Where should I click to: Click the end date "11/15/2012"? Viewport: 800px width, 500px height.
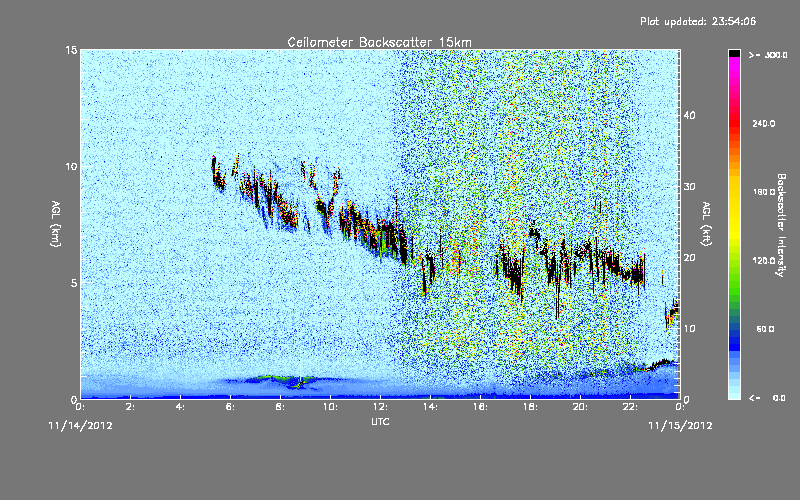[x=680, y=425]
